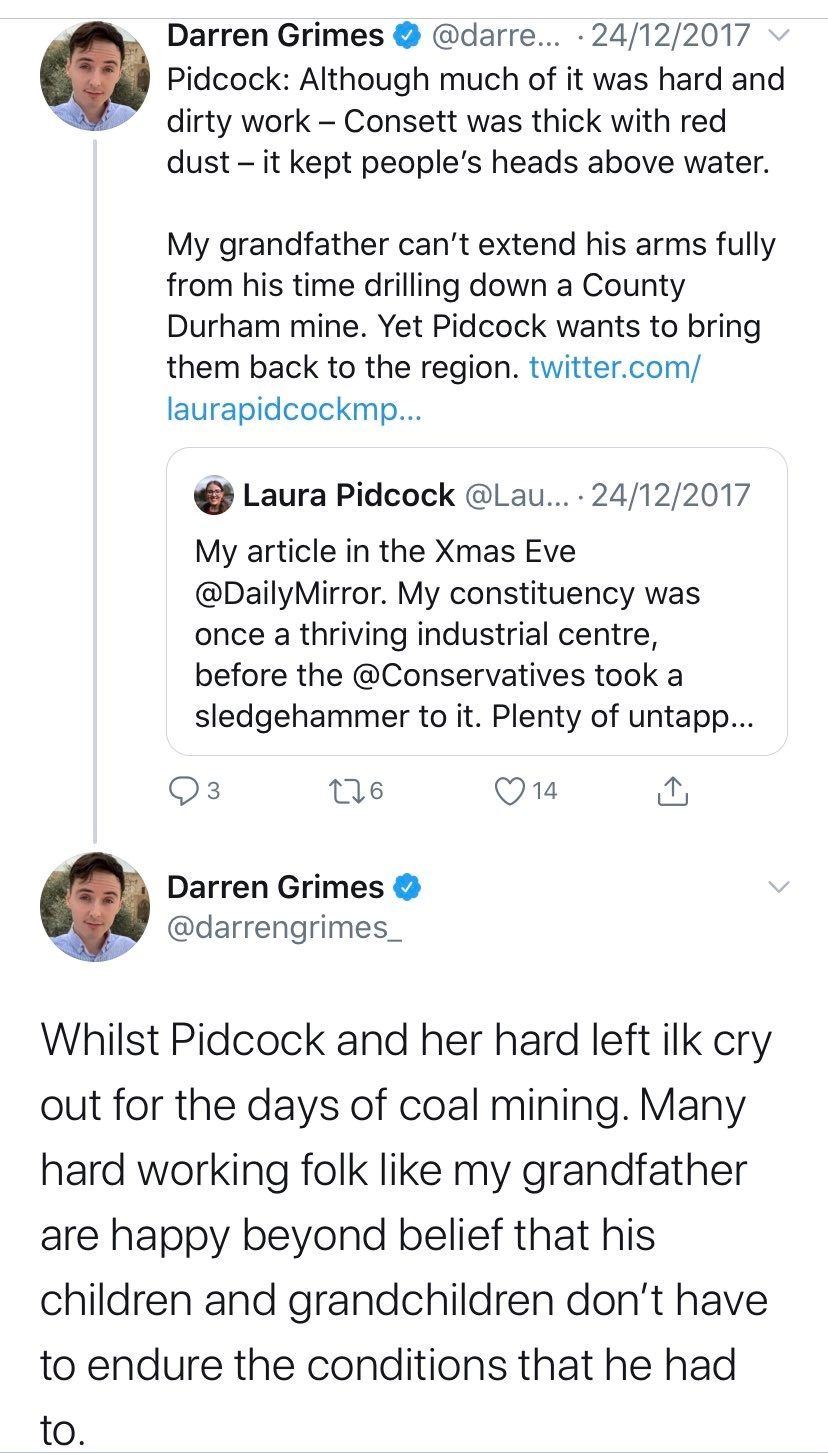Open the share icon on the tweet
Screen dimensions: 828x1453
[x=672, y=790]
